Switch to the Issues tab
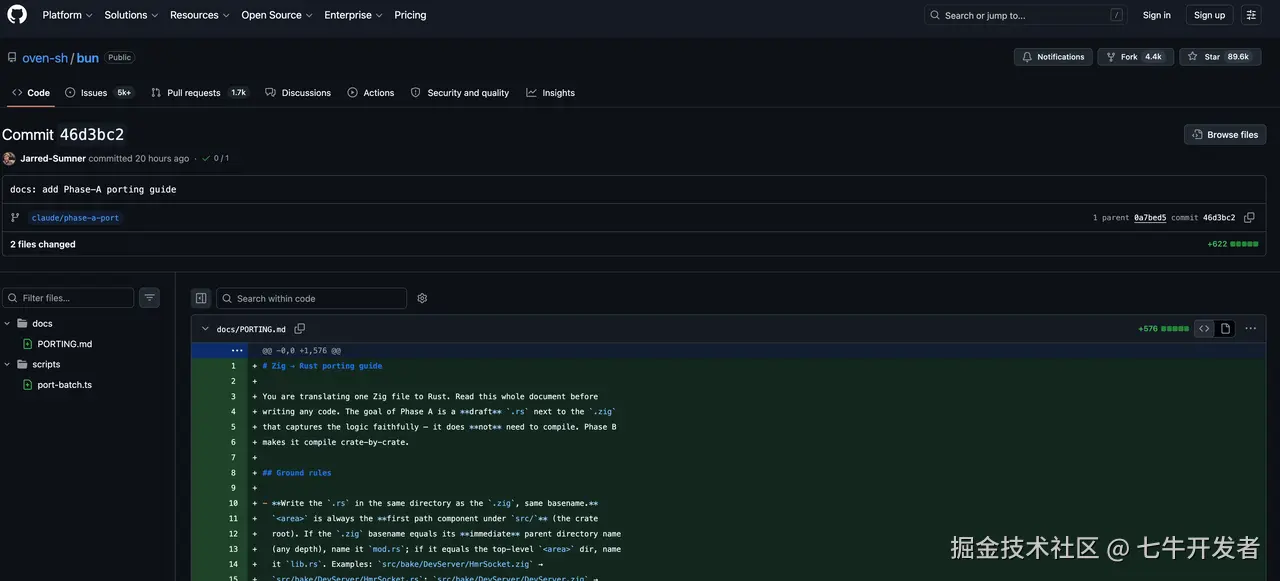1280x581 pixels. point(99,93)
